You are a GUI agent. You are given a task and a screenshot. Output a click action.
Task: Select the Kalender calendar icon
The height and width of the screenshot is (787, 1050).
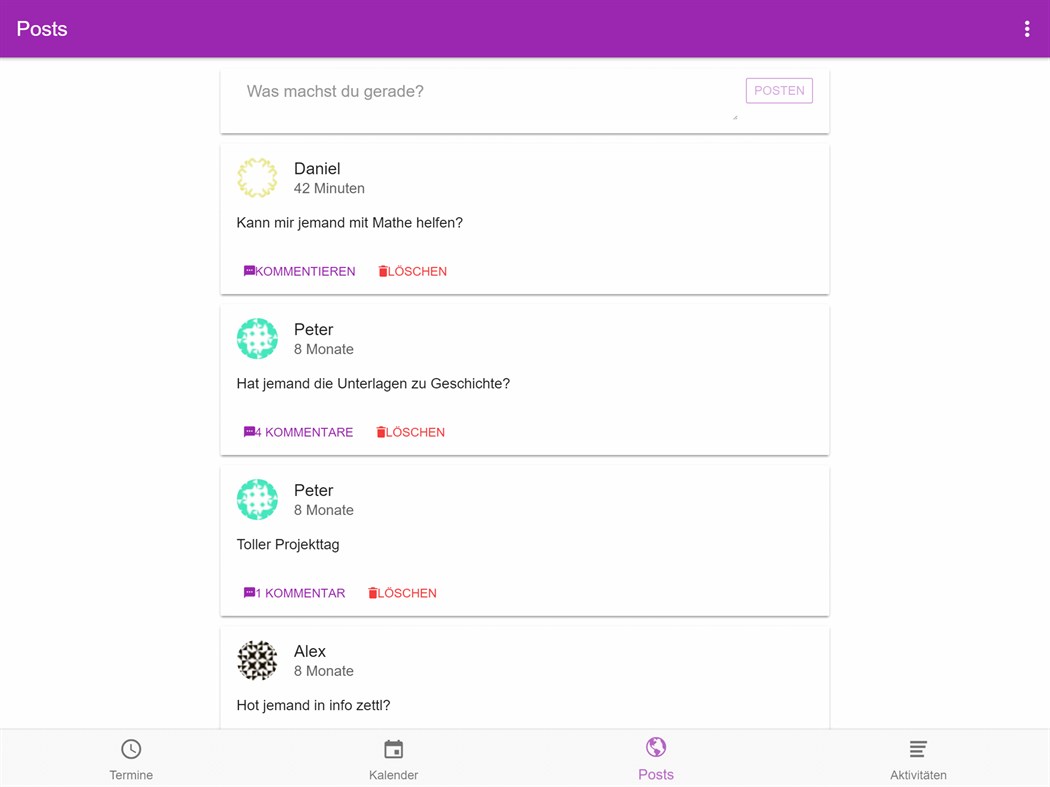coord(393,748)
